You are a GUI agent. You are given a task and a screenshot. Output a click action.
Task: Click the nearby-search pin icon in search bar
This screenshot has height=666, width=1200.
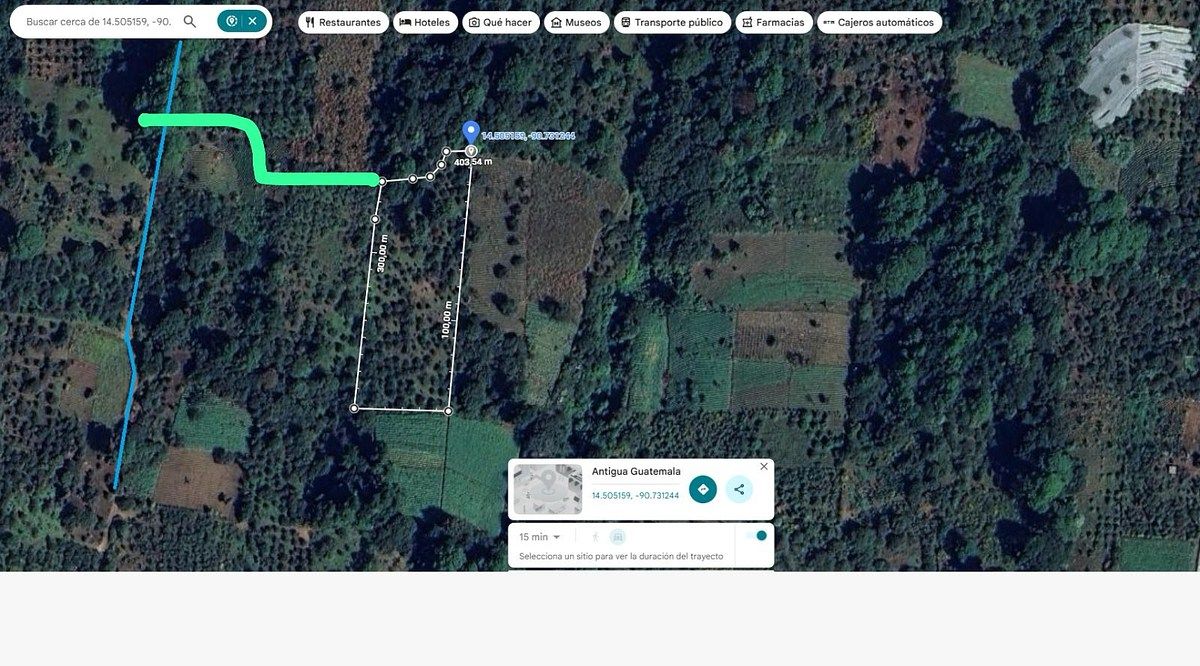coord(232,21)
